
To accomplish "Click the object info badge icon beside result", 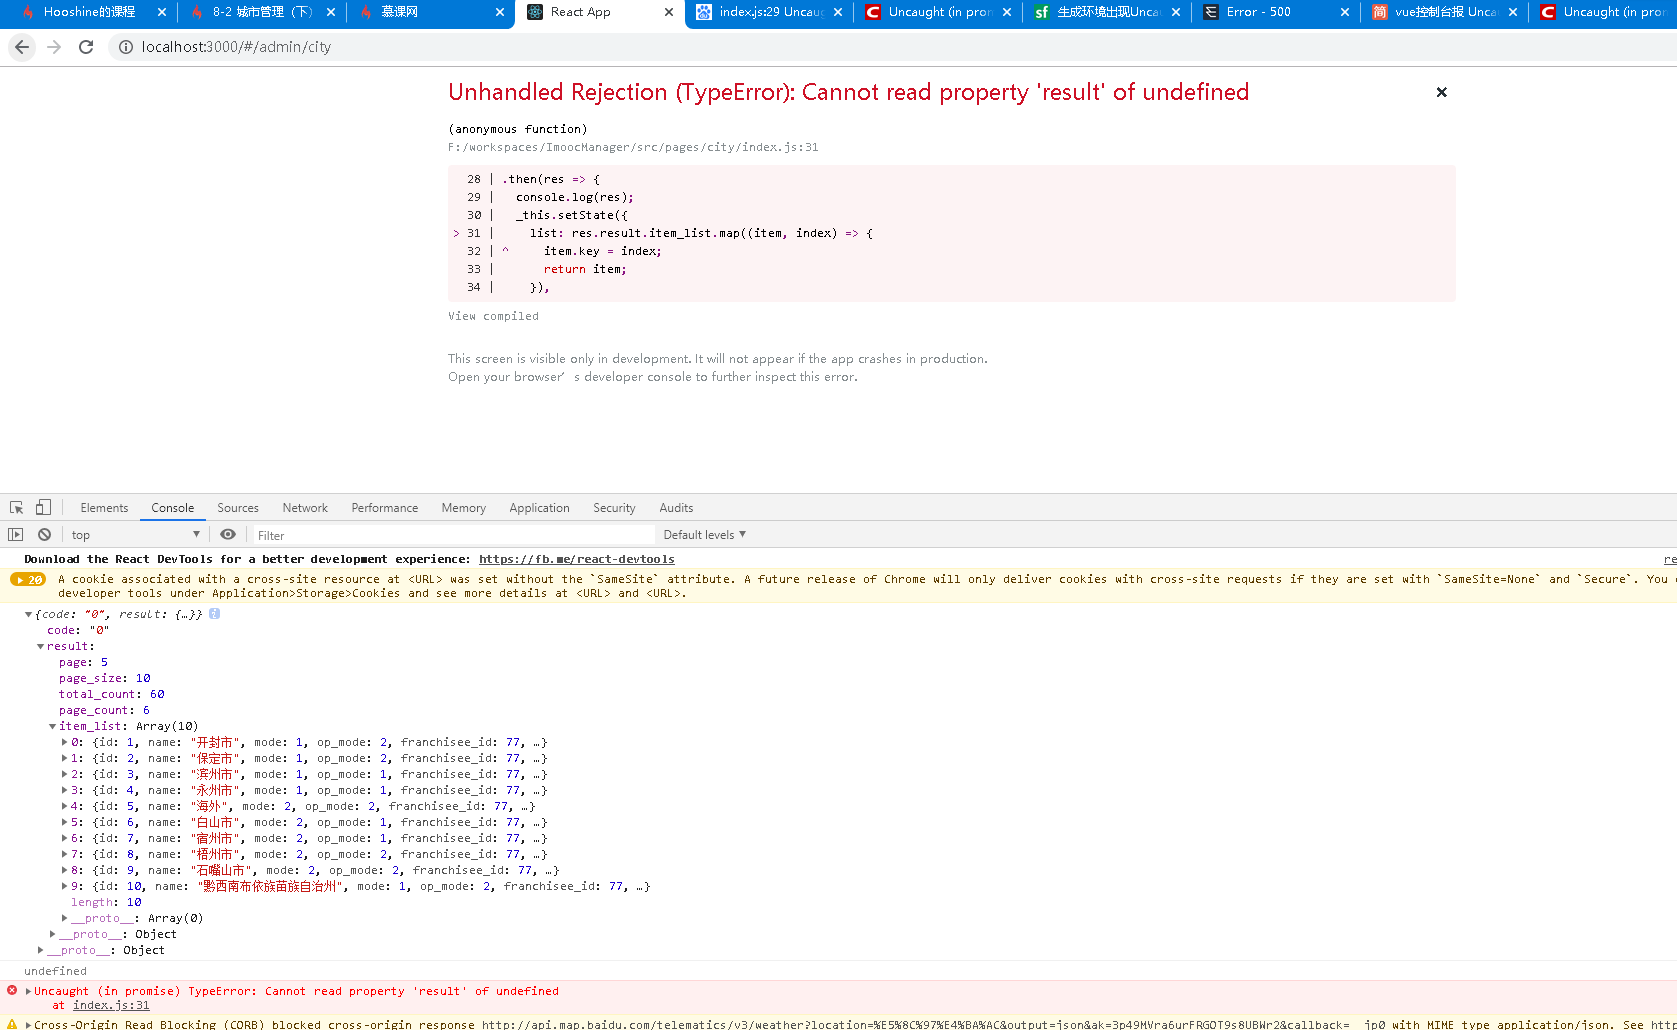I will tap(214, 614).
